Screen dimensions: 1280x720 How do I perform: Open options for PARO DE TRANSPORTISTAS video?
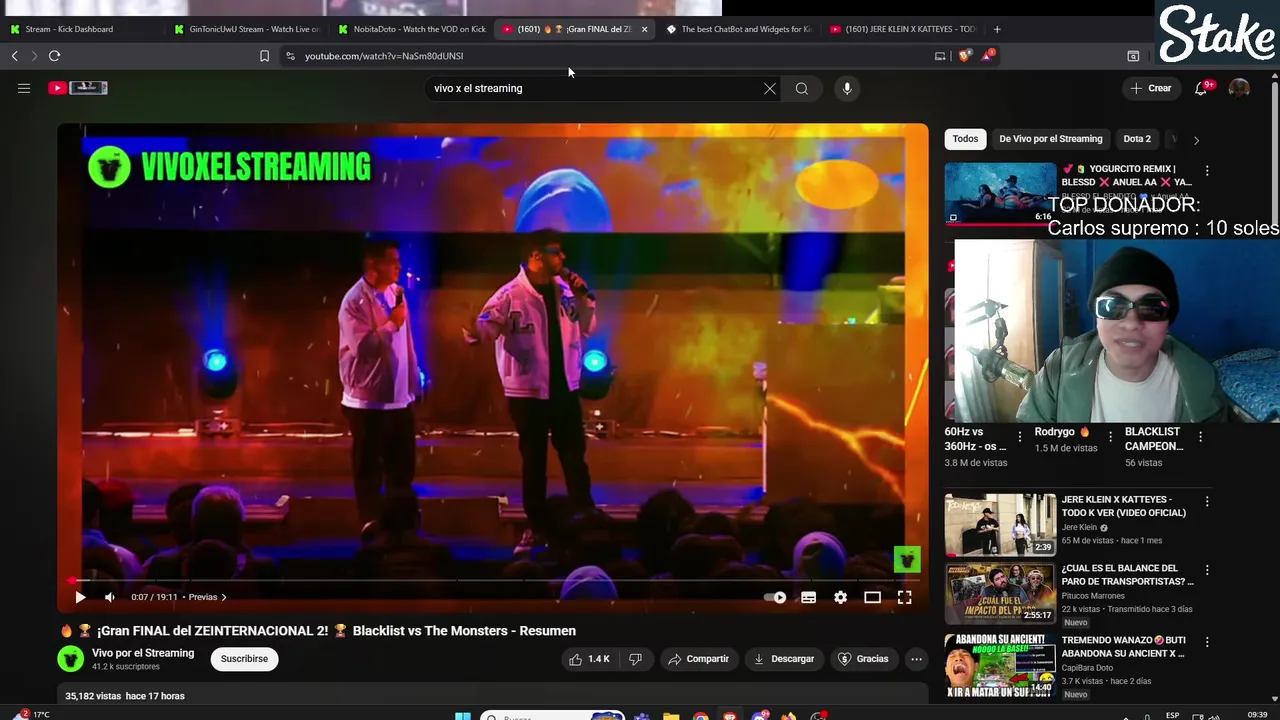[1207, 570]
